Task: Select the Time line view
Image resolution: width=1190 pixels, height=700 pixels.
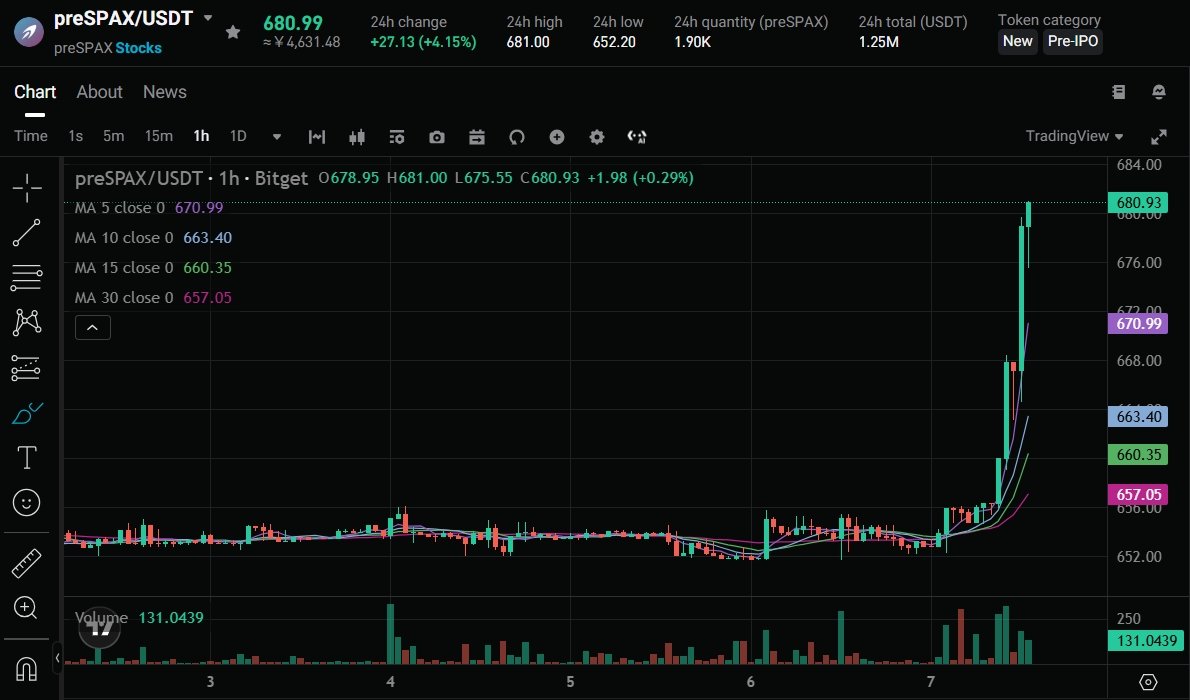Action: tap(30, 136)
